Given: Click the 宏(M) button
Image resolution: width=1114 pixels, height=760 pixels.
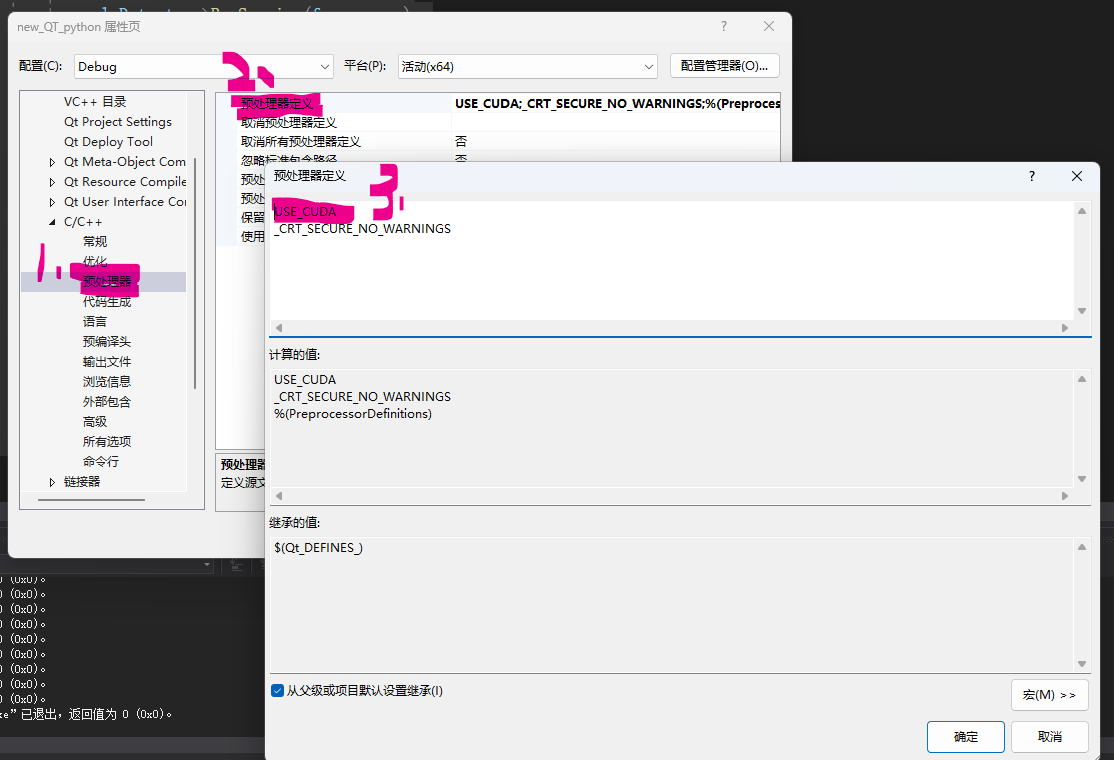Looking at the screenshot, I should click(x=1050, y=695).
